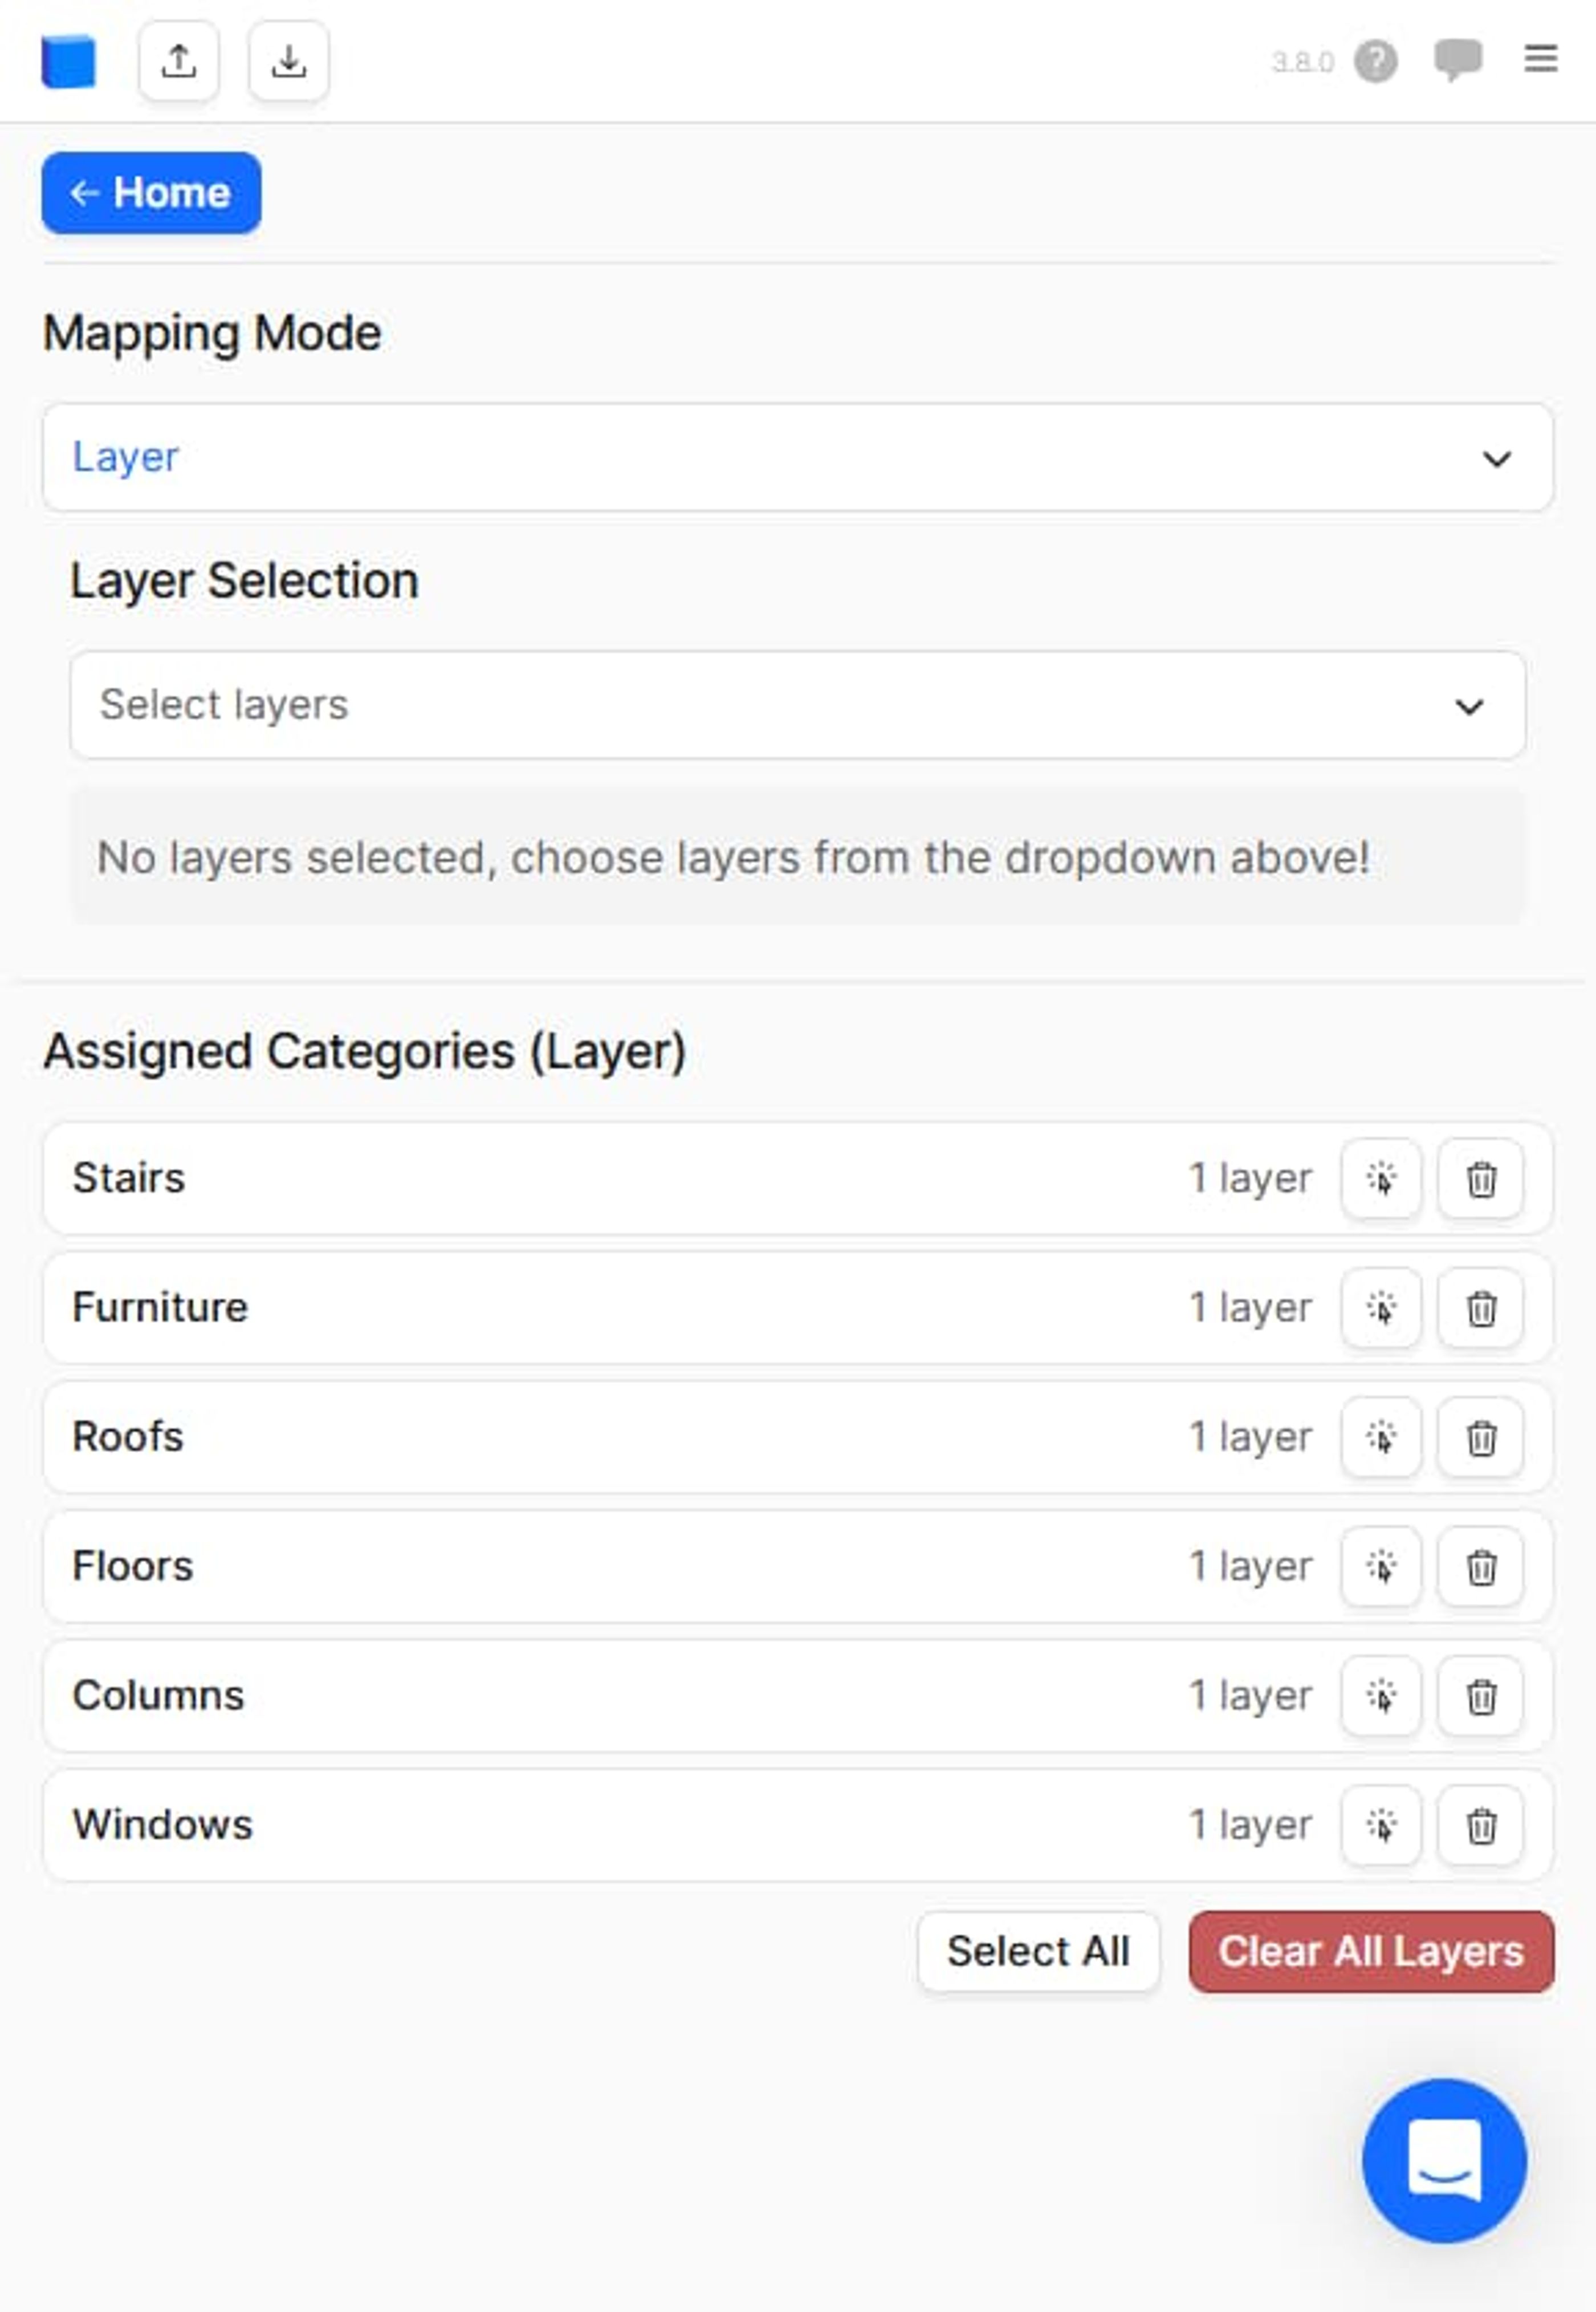This screenshot has height=2312, width=1596.
Task: Click Clear All Layers button
Action: (1371, 1952)
